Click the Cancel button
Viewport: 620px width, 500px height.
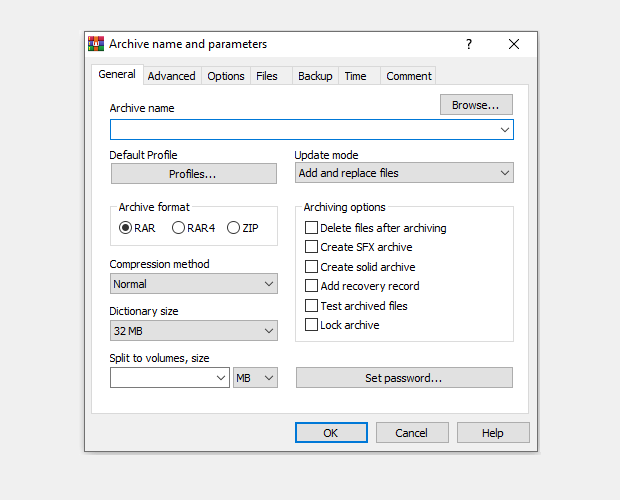pyautogui.click(x=412, y=433)
